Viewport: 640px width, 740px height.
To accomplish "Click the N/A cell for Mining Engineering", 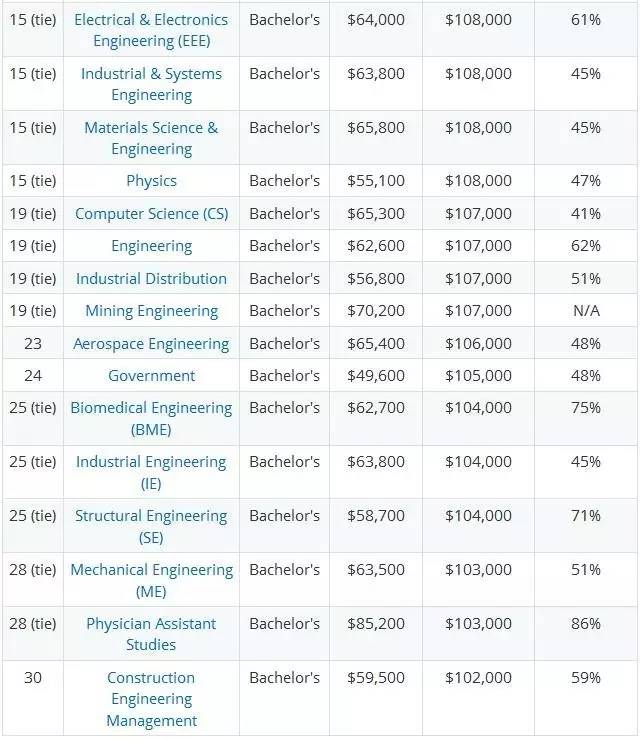I will pos(586,311).
